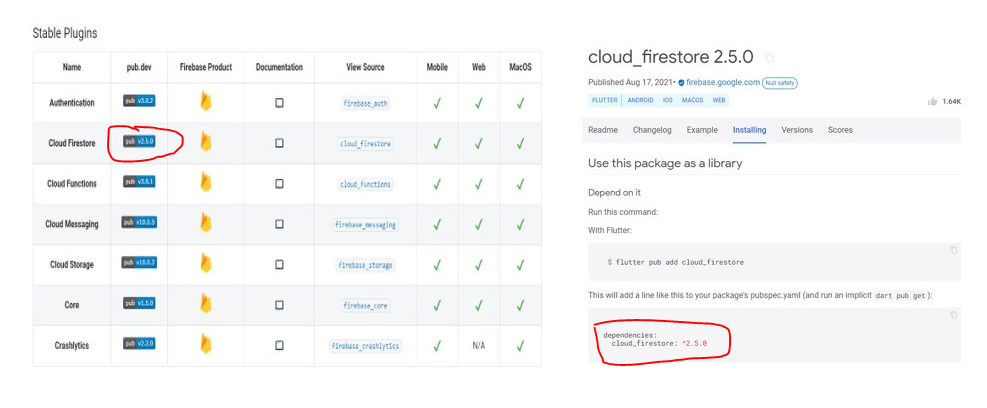Select the Installing tab

[x=749, y=130]
